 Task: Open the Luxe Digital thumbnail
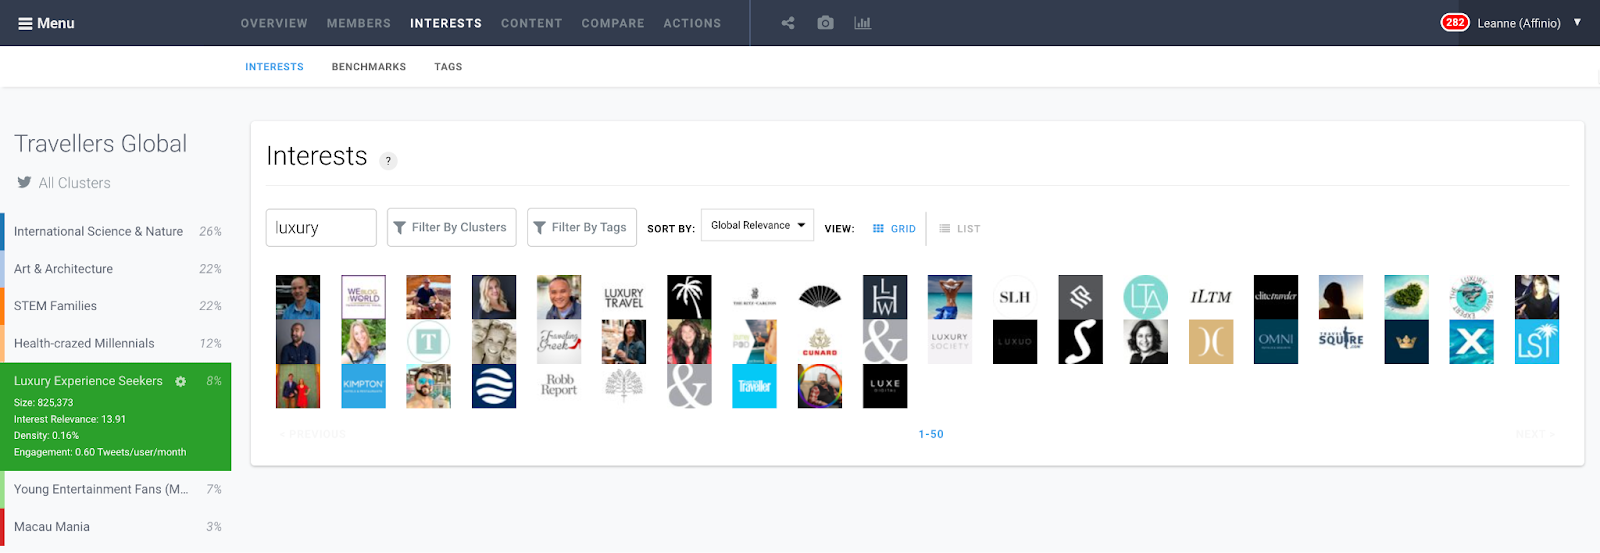(885, 386)
